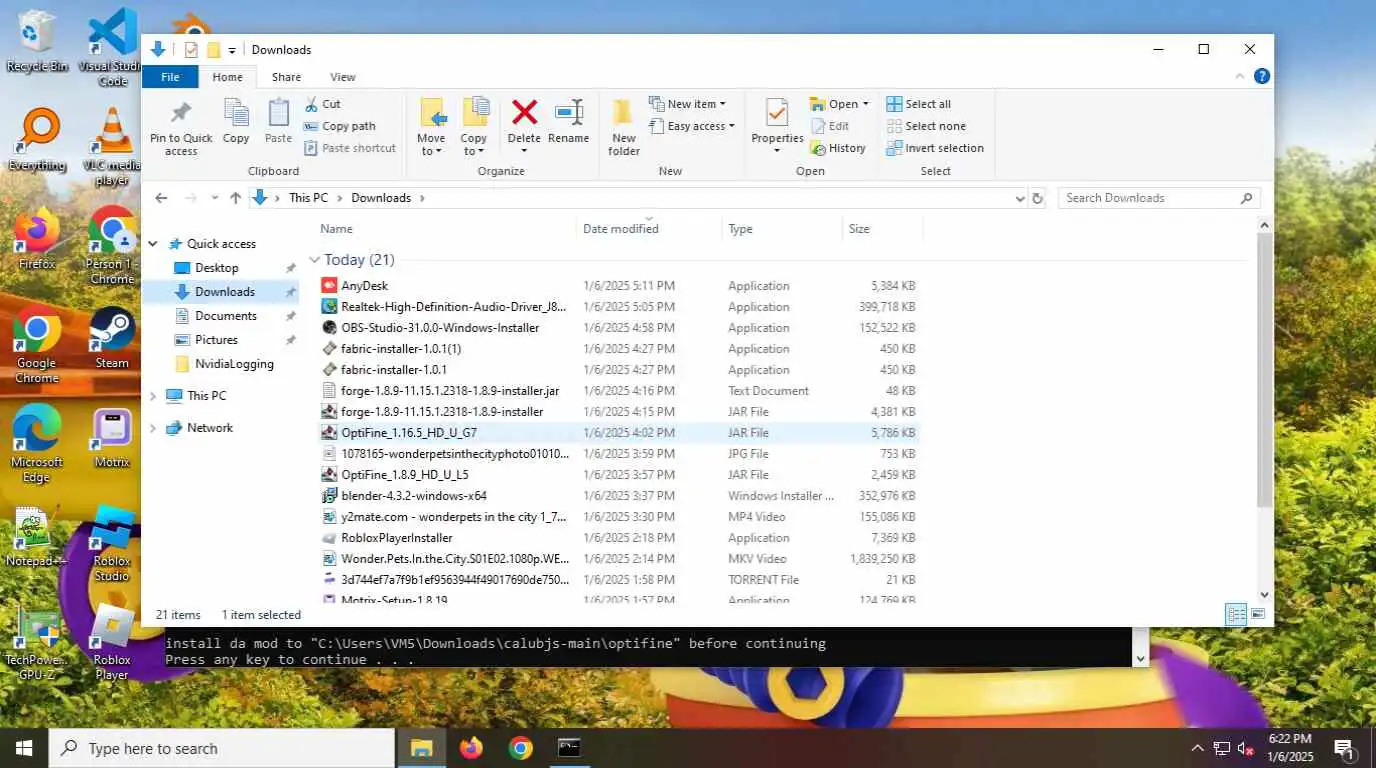Open the Copy to dropdown
This screenshot has width=1376, height=768.
(x=474, y=127)
